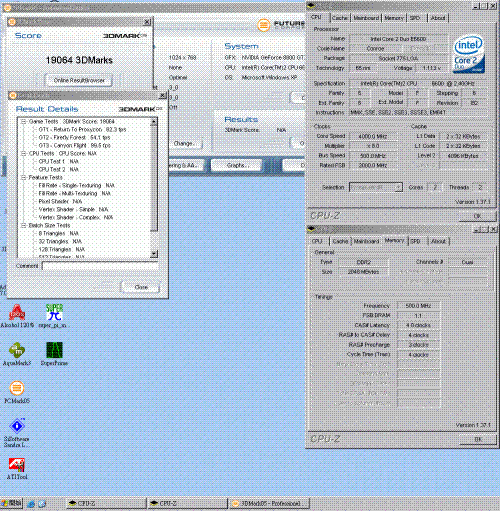The width and height of the screenshot is (500, 511).
Task: Open the About tab in processor CPU-Z window
Action: point(438,18)
